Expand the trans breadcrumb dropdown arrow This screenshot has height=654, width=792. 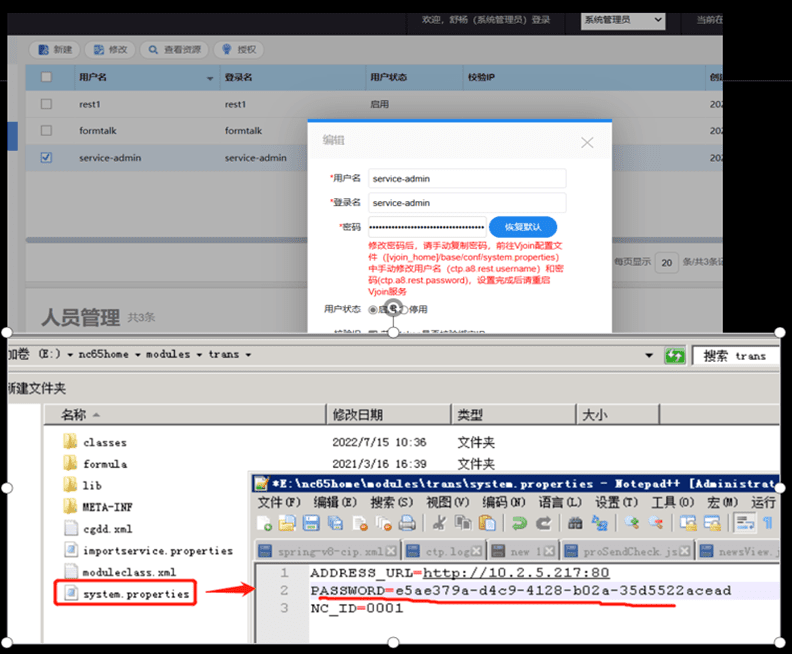[248, 355]
